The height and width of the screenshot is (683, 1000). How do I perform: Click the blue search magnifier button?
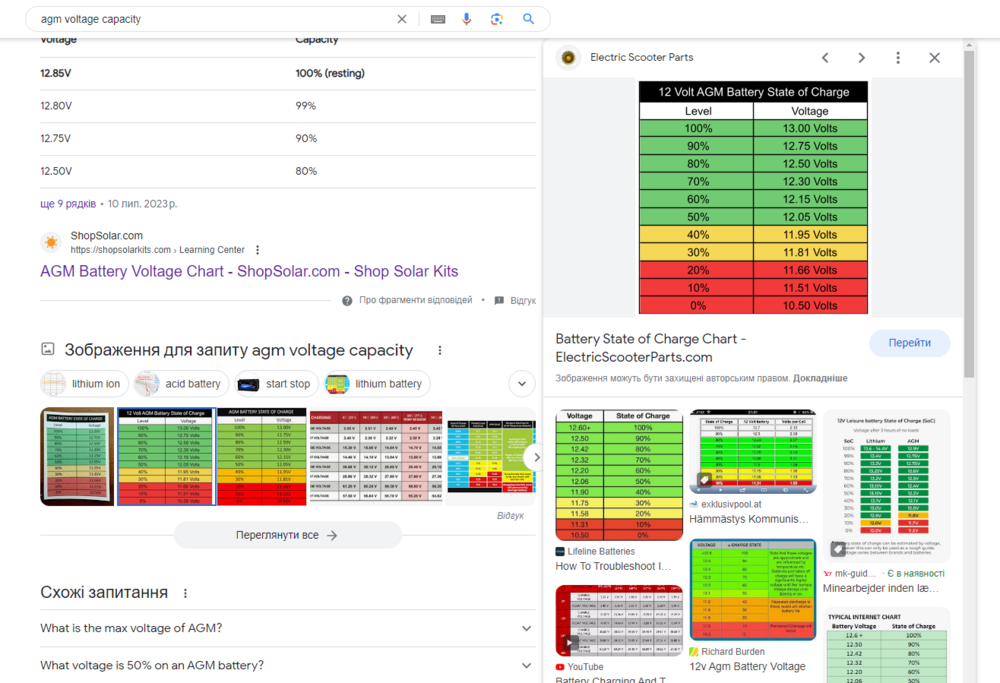529,19
